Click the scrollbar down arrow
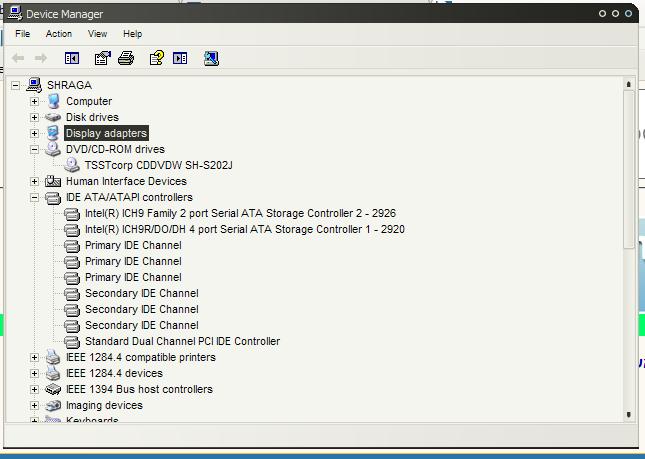This screenshot has height=459, width=645. coord(629,415)
